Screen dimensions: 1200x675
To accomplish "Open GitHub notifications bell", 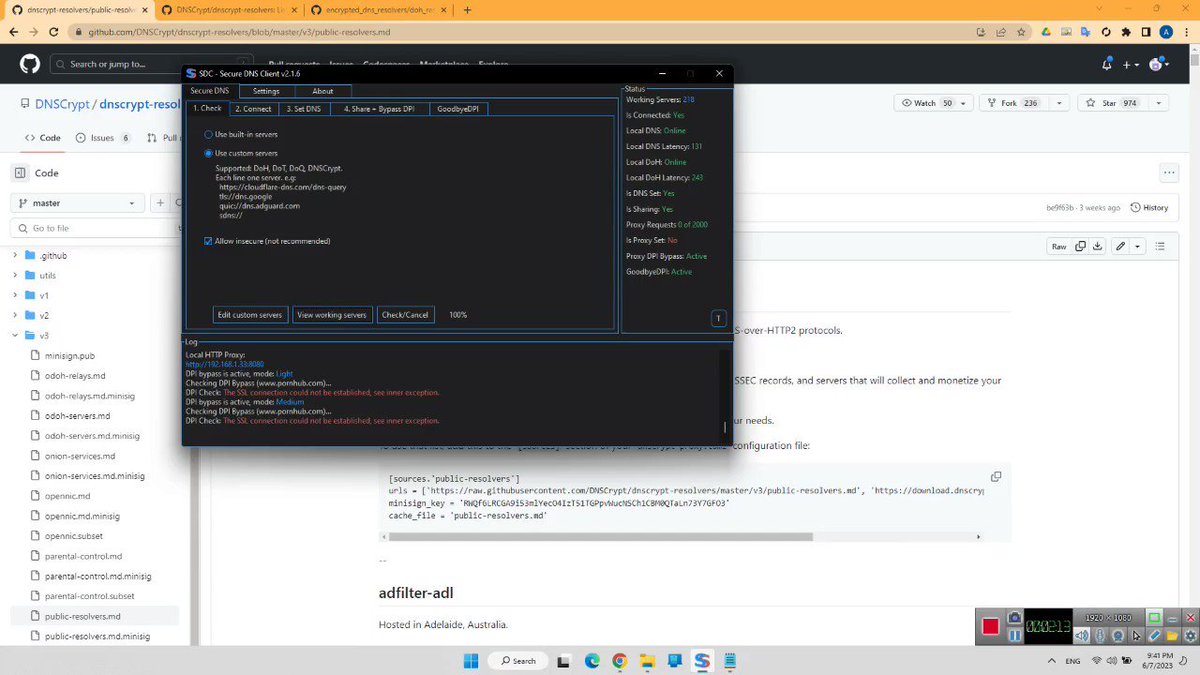I will pyautogui.click(x=1107, y=64).
